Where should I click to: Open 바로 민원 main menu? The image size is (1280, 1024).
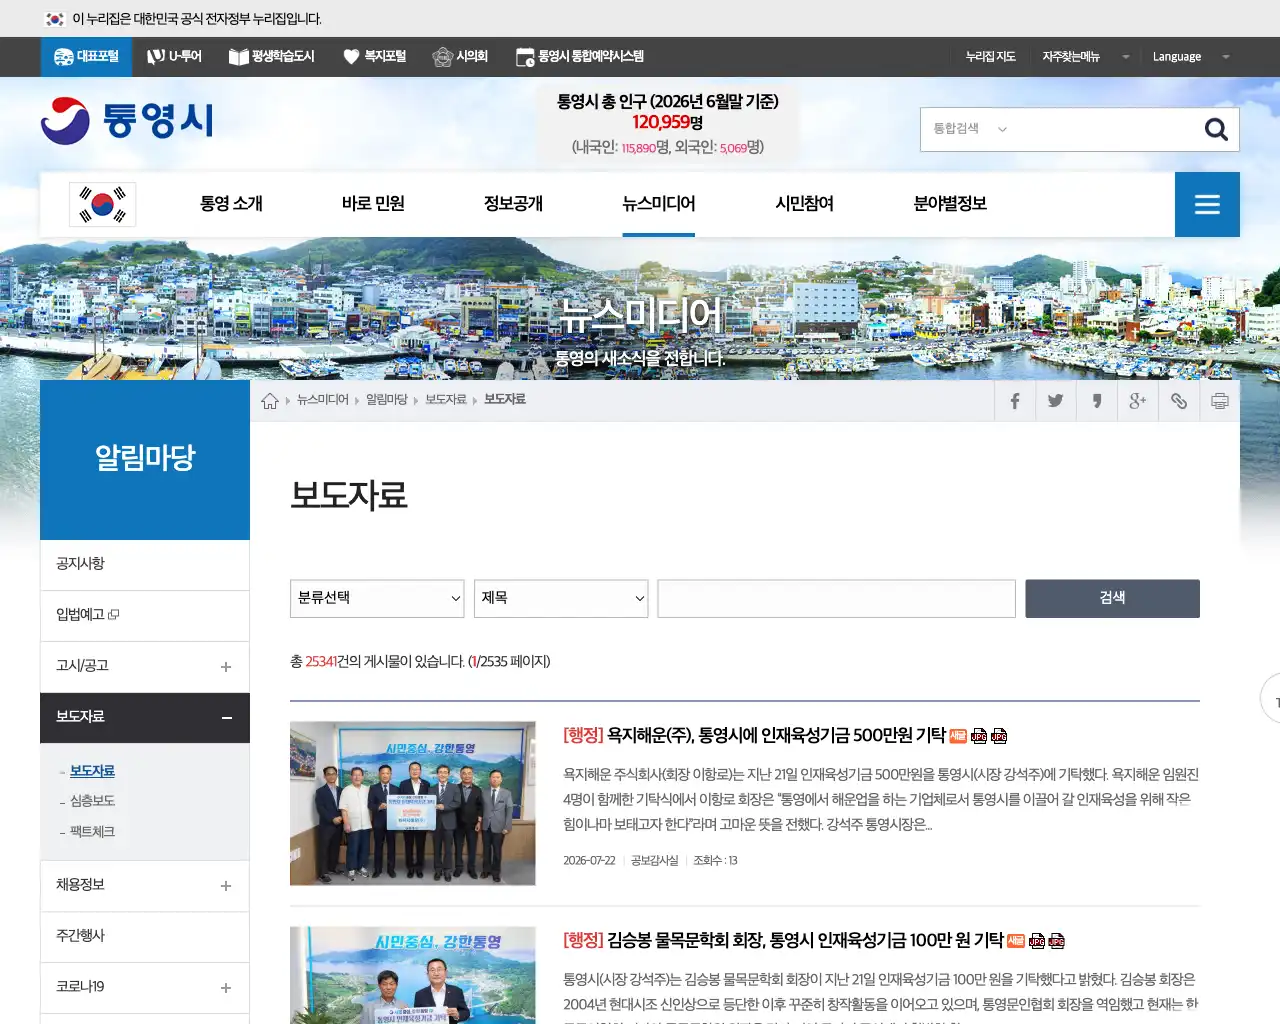coord(373,204)
